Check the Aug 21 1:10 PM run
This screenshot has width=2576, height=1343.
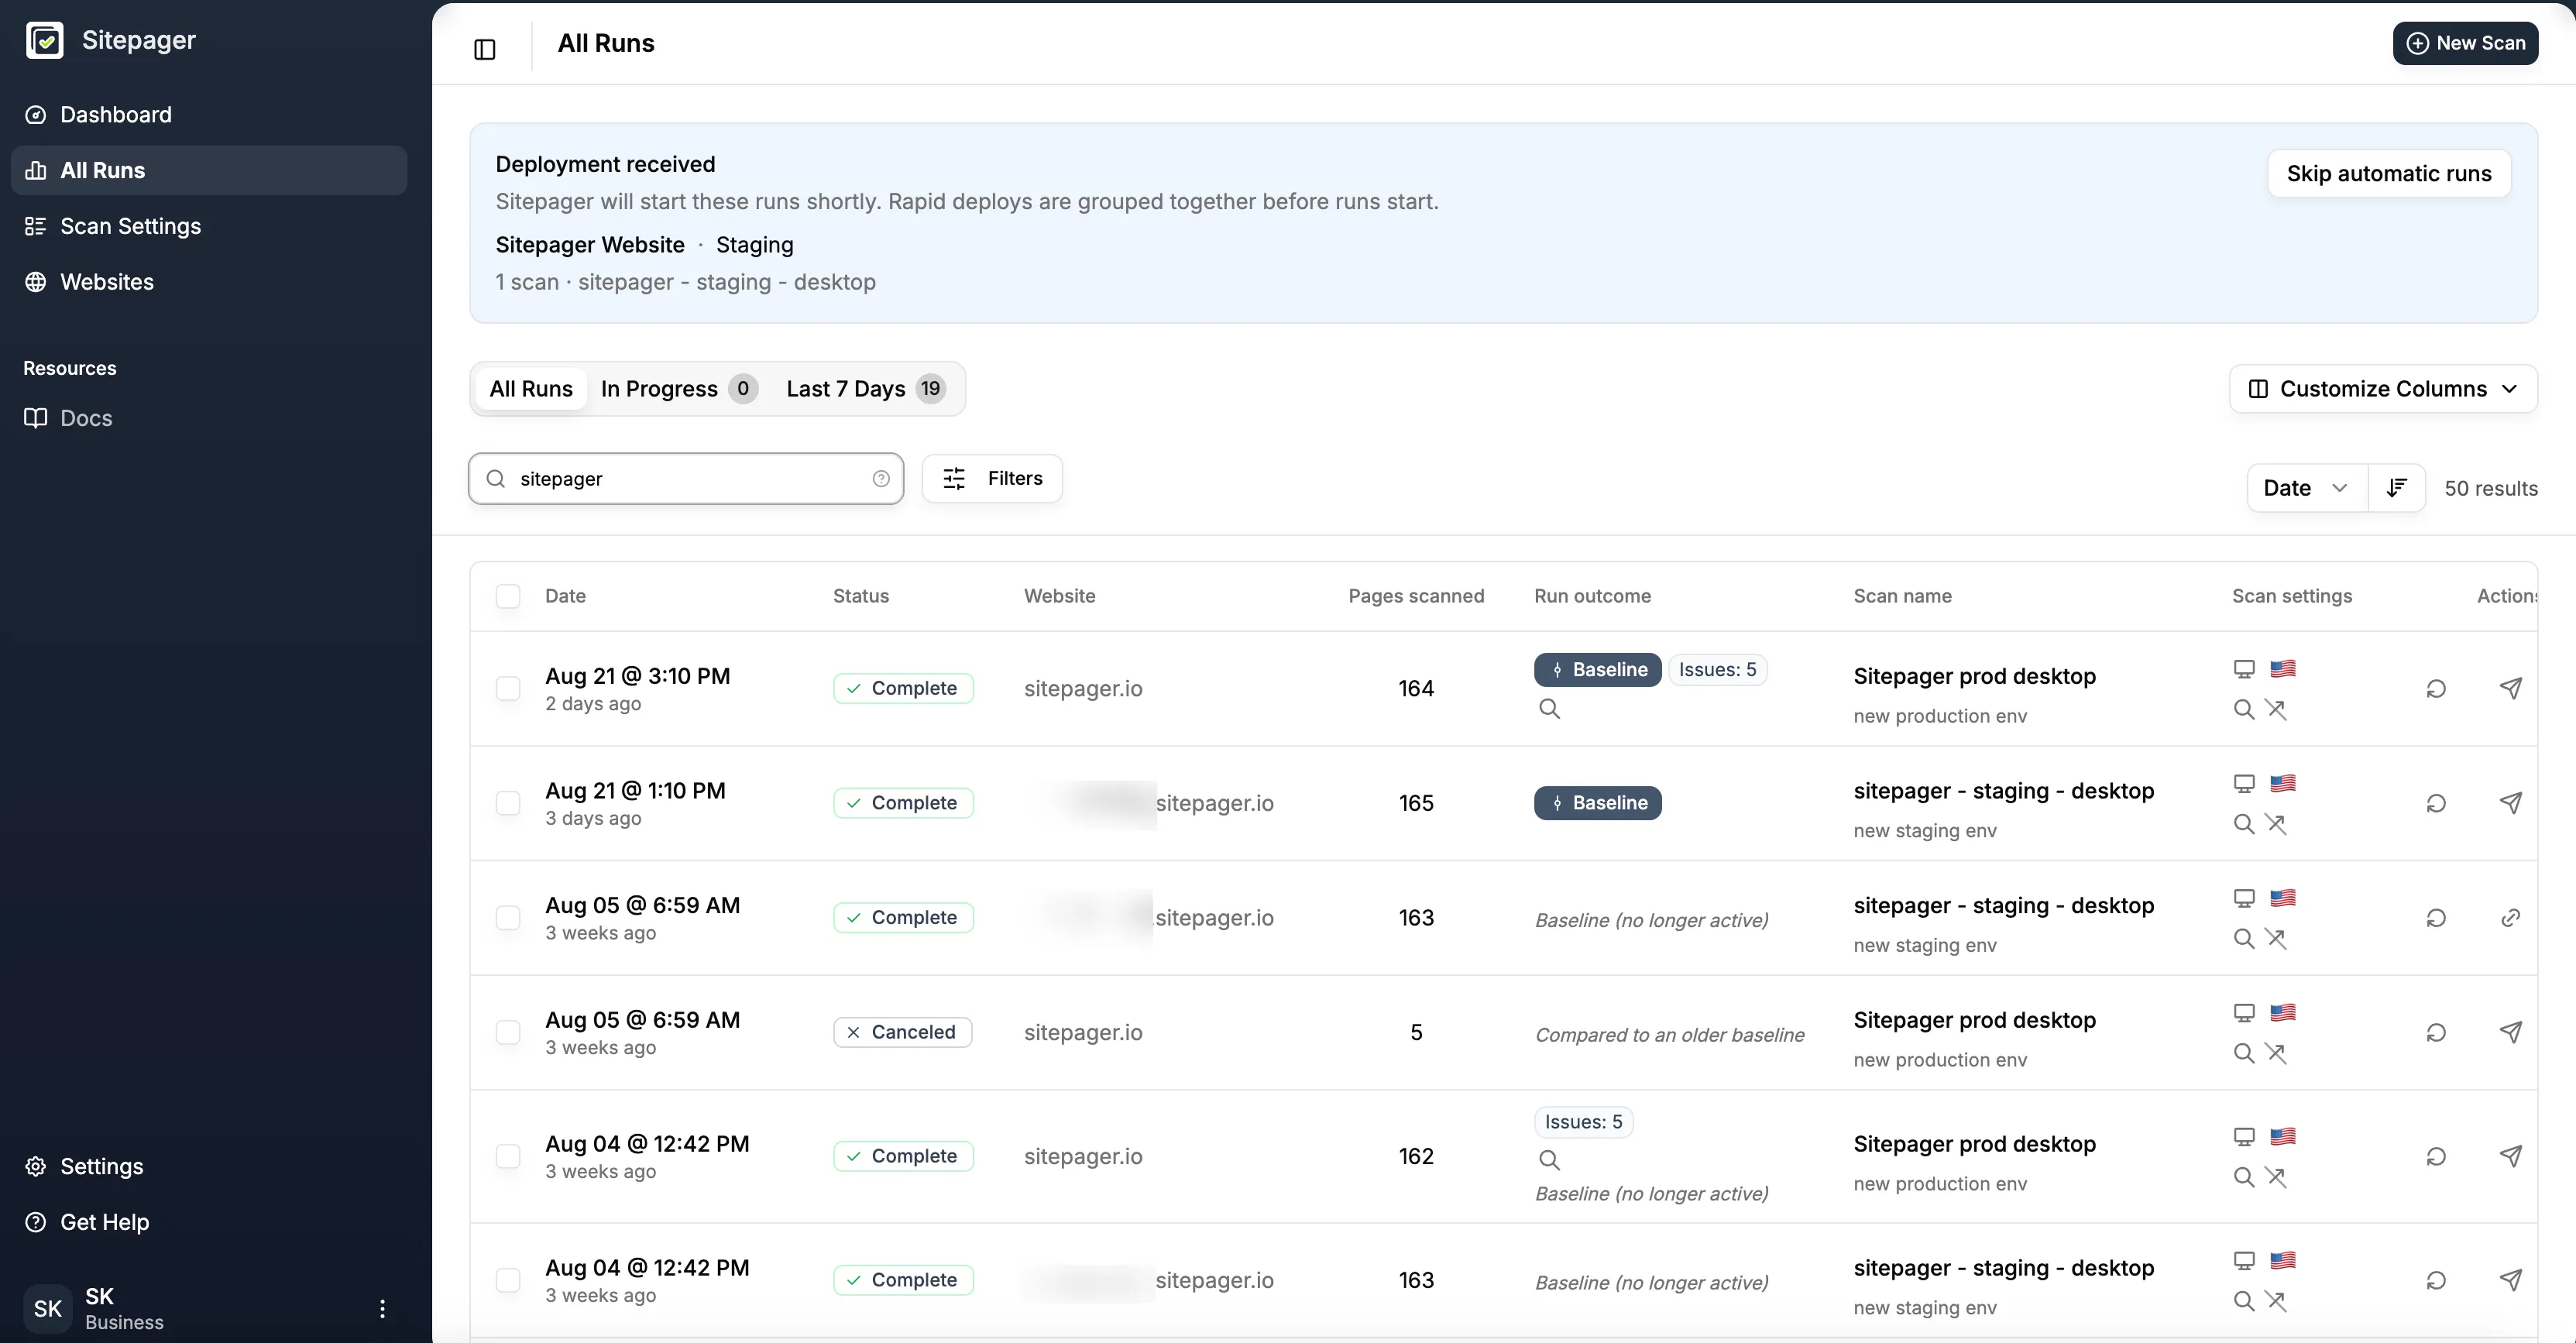[x=508, y=803]
